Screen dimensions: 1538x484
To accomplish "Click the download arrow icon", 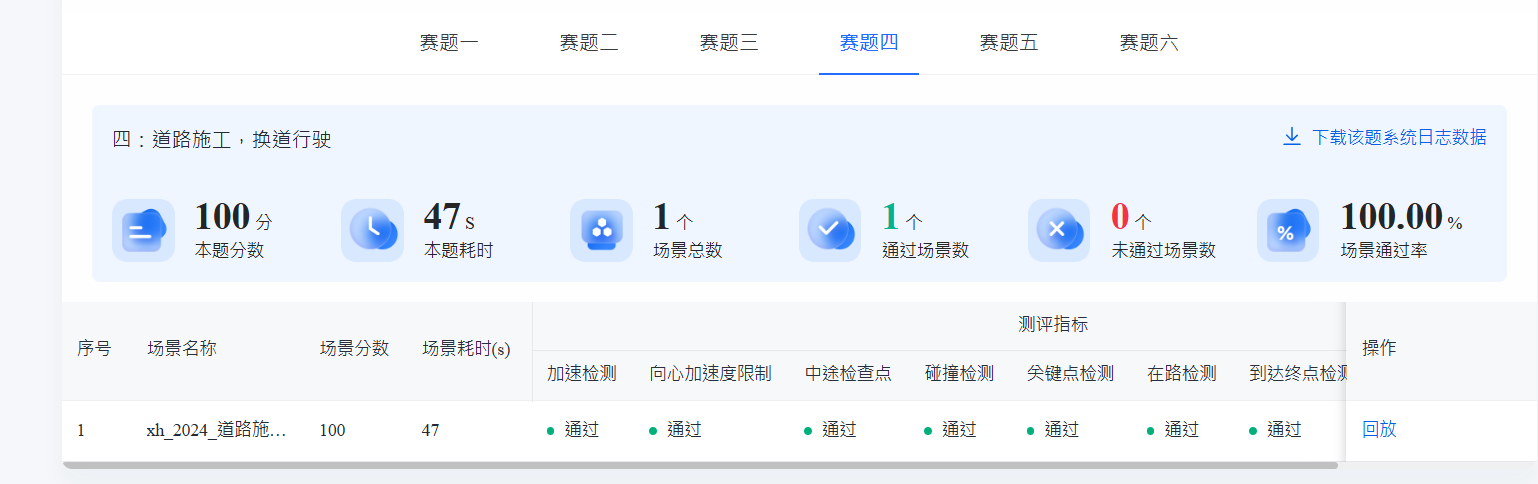I will point(1292,137).
